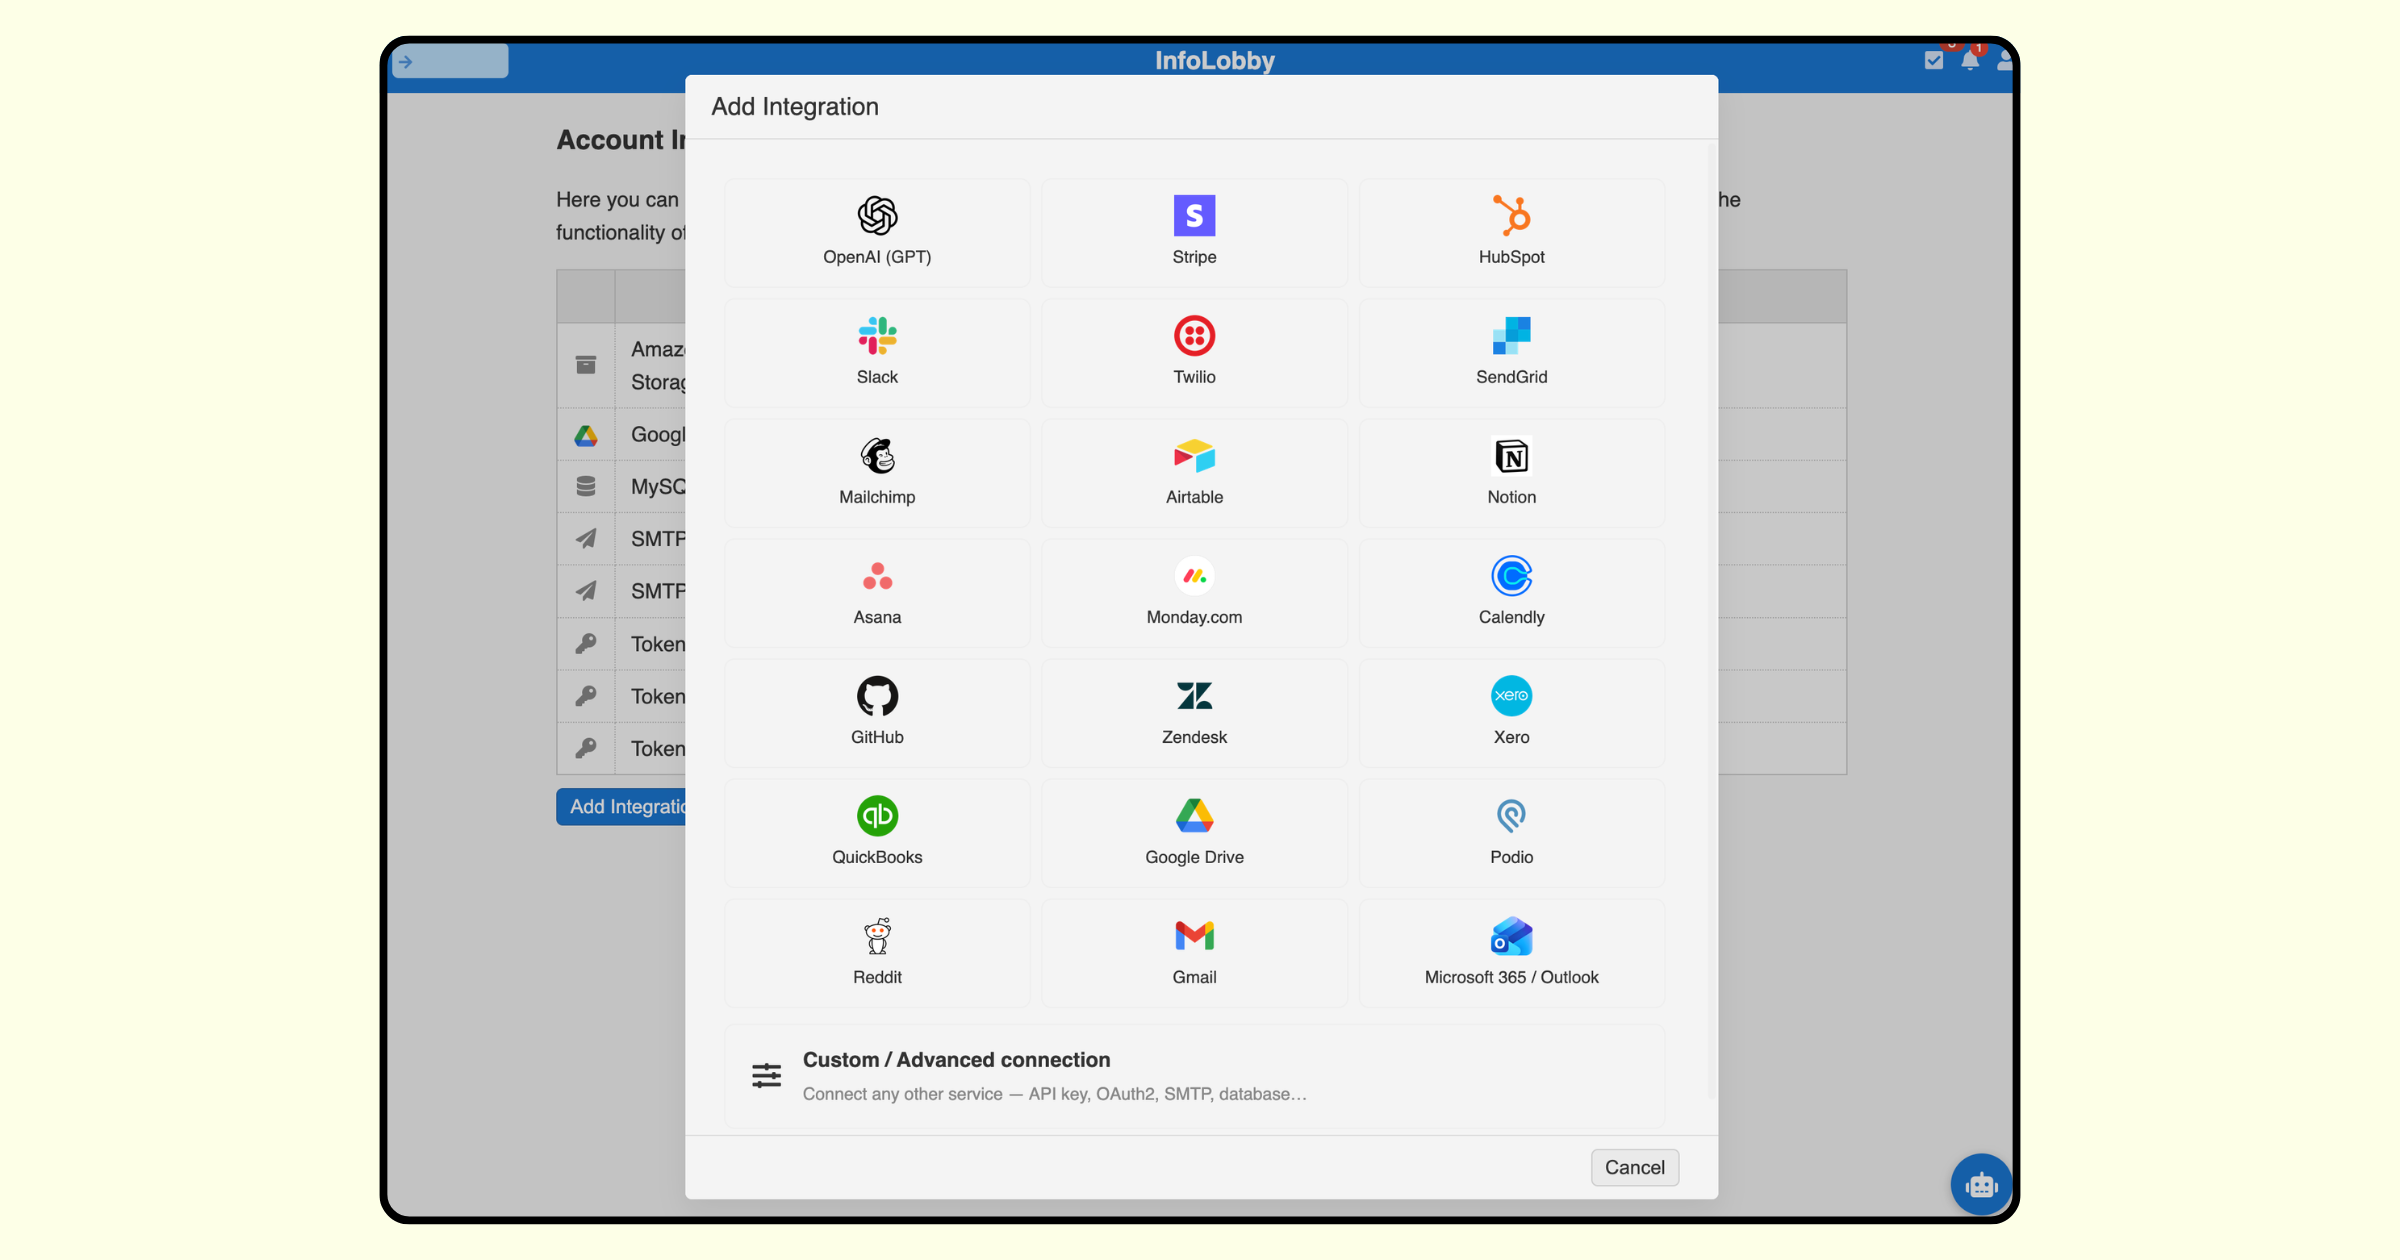The width and height of the screenshot is (2400, 1260).
Task: Choose the SendGrid integration icon
Action: (1511, 336)
